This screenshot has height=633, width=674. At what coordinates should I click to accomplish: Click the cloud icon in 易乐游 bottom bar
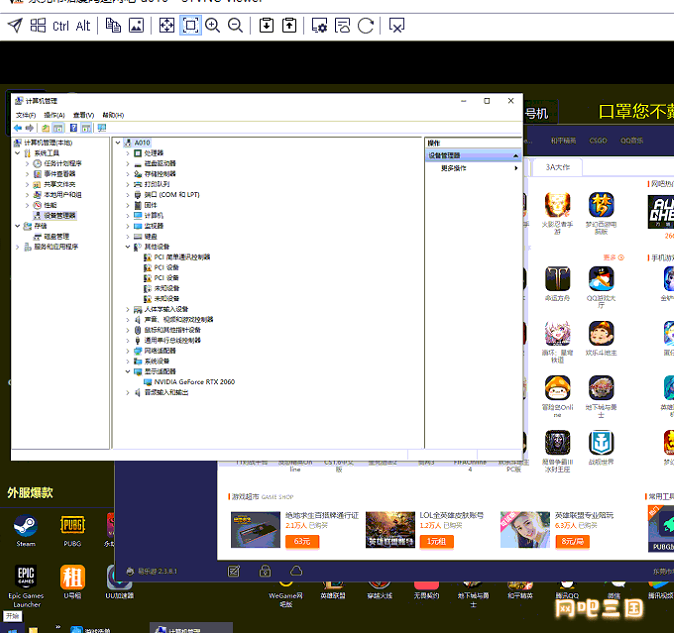296,571
